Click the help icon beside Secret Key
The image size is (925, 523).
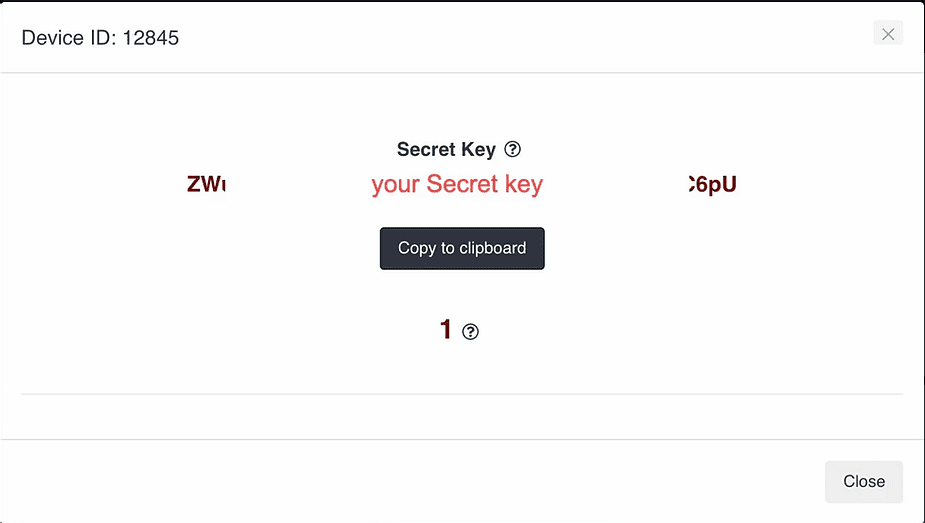[x=513, y=149]
